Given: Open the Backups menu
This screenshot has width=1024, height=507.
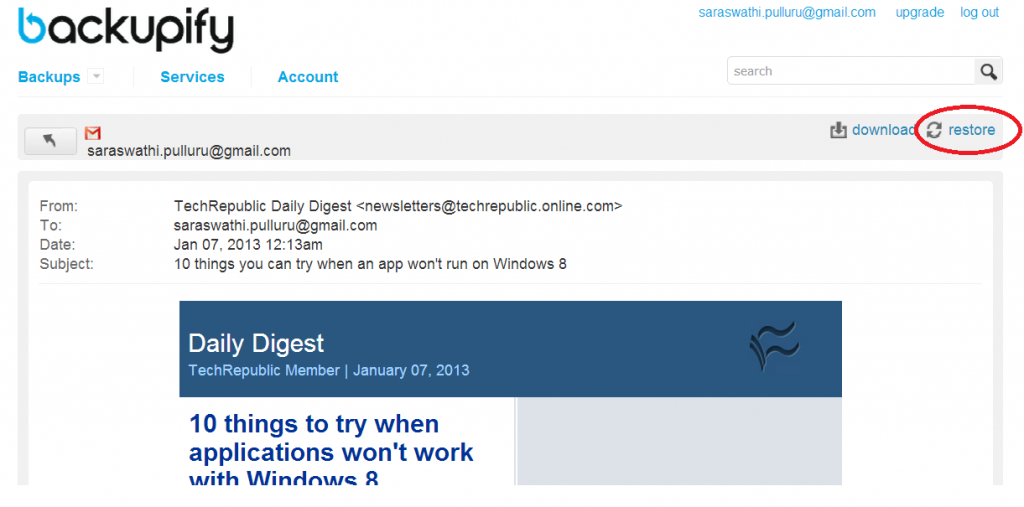Looking at the screenshot, I should coord(49,77).
